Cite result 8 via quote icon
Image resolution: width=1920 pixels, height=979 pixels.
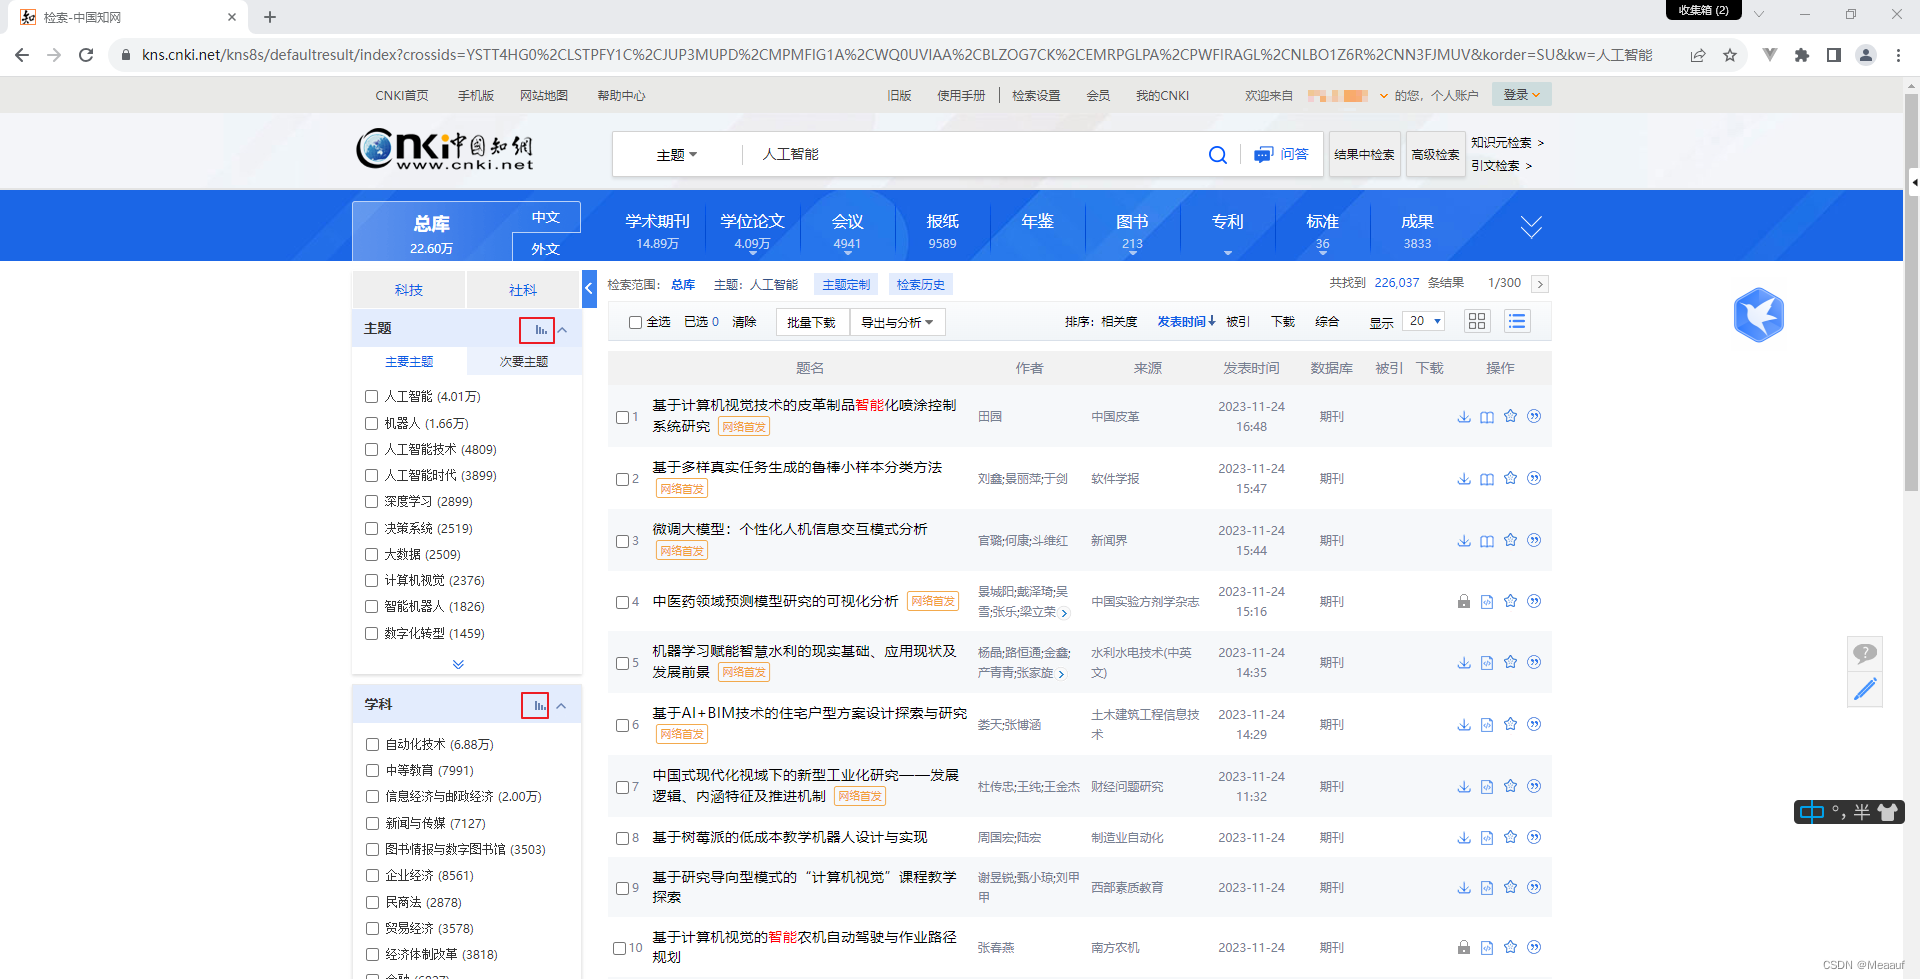click(x=1534, y=837)
